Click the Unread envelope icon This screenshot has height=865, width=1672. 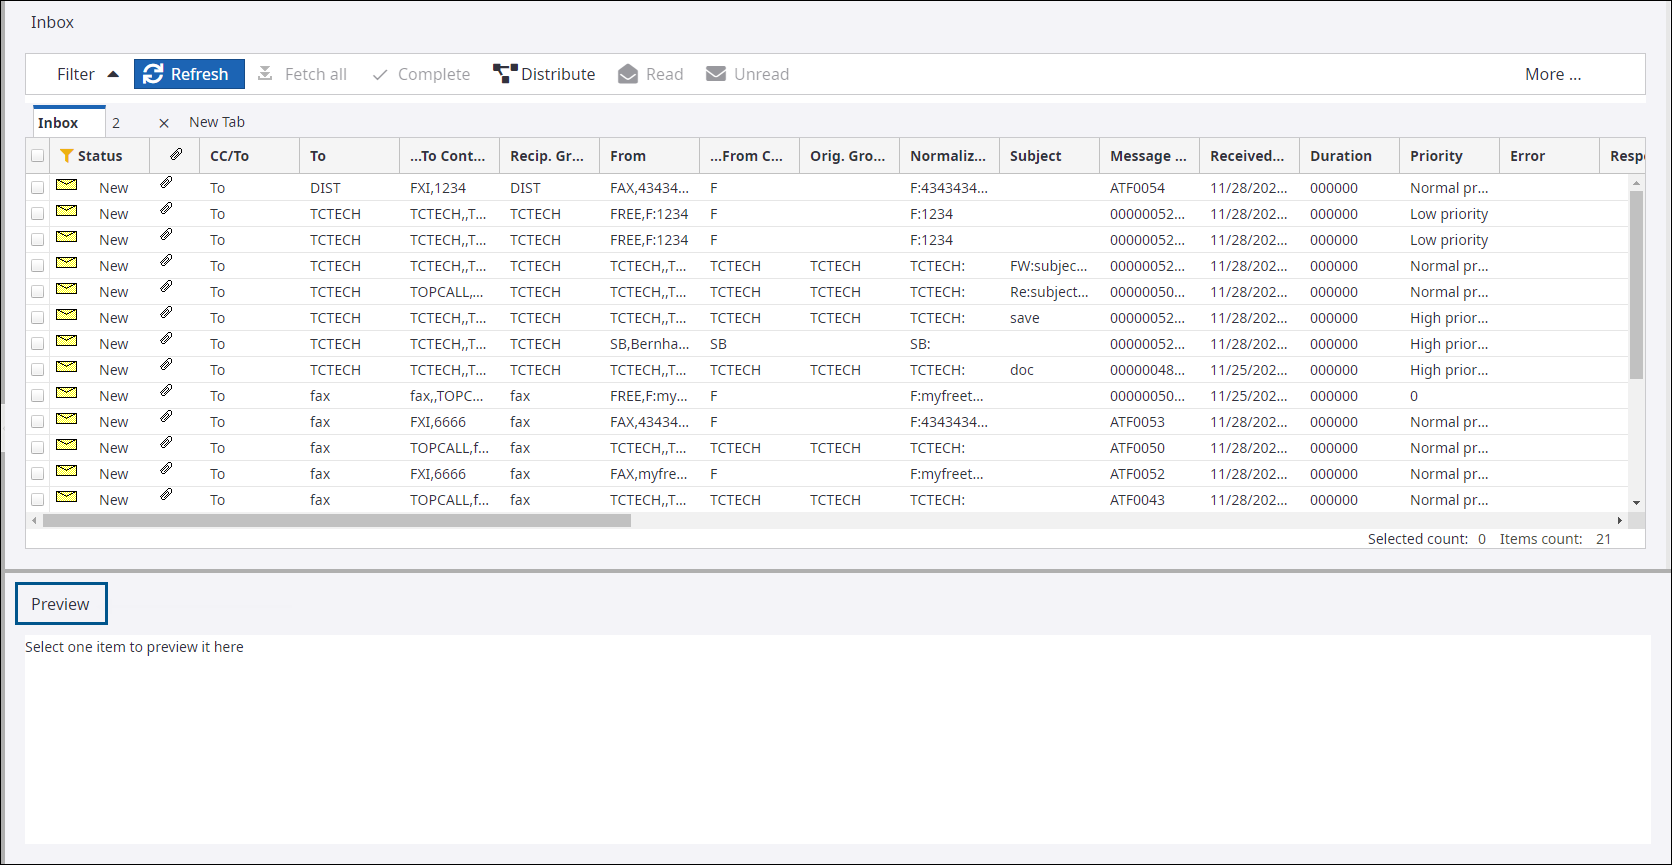[716, 74]
